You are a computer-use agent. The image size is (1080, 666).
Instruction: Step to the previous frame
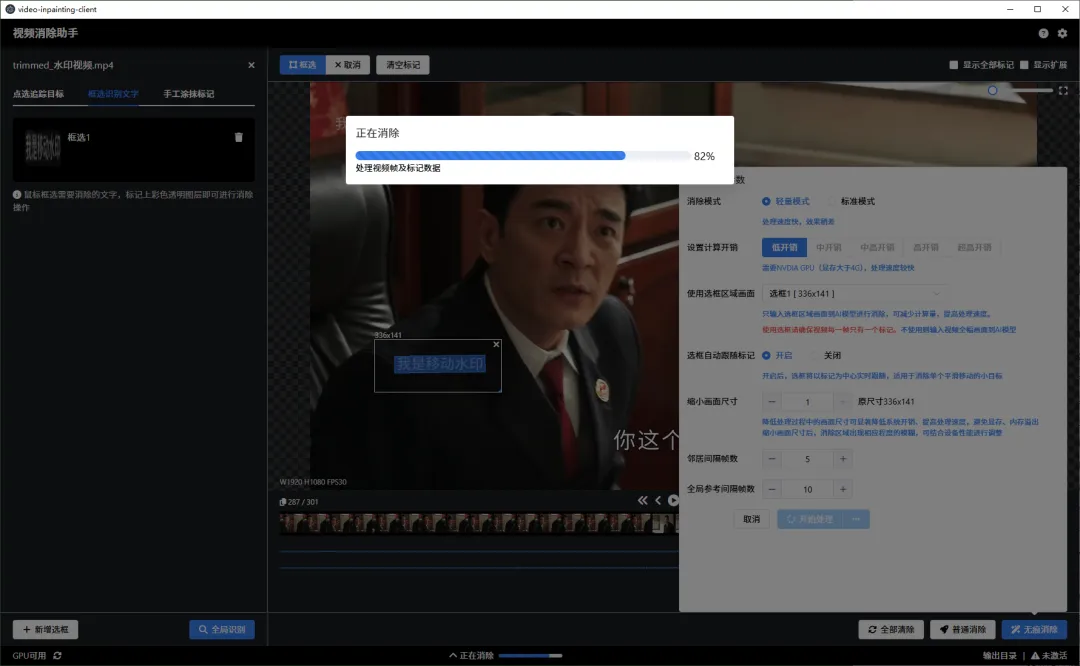tap(658, 501)
